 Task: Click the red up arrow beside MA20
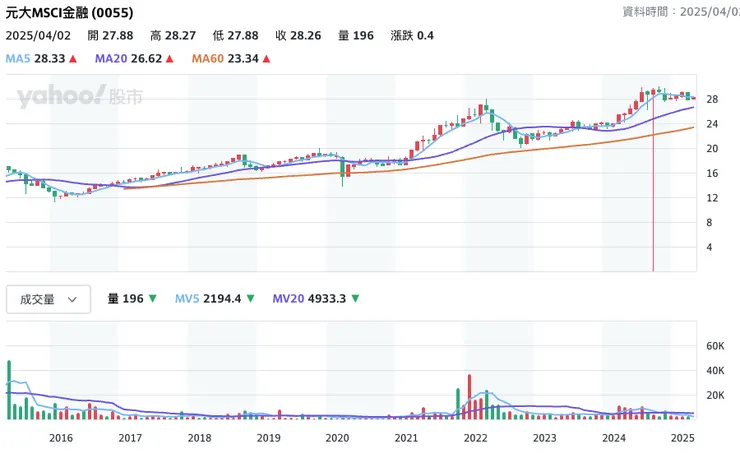coord(170,59)
